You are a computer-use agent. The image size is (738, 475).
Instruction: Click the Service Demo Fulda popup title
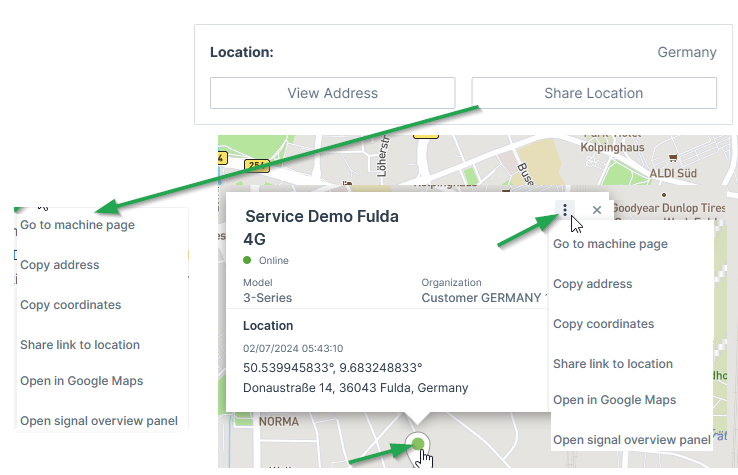click(x=321, y=216)
